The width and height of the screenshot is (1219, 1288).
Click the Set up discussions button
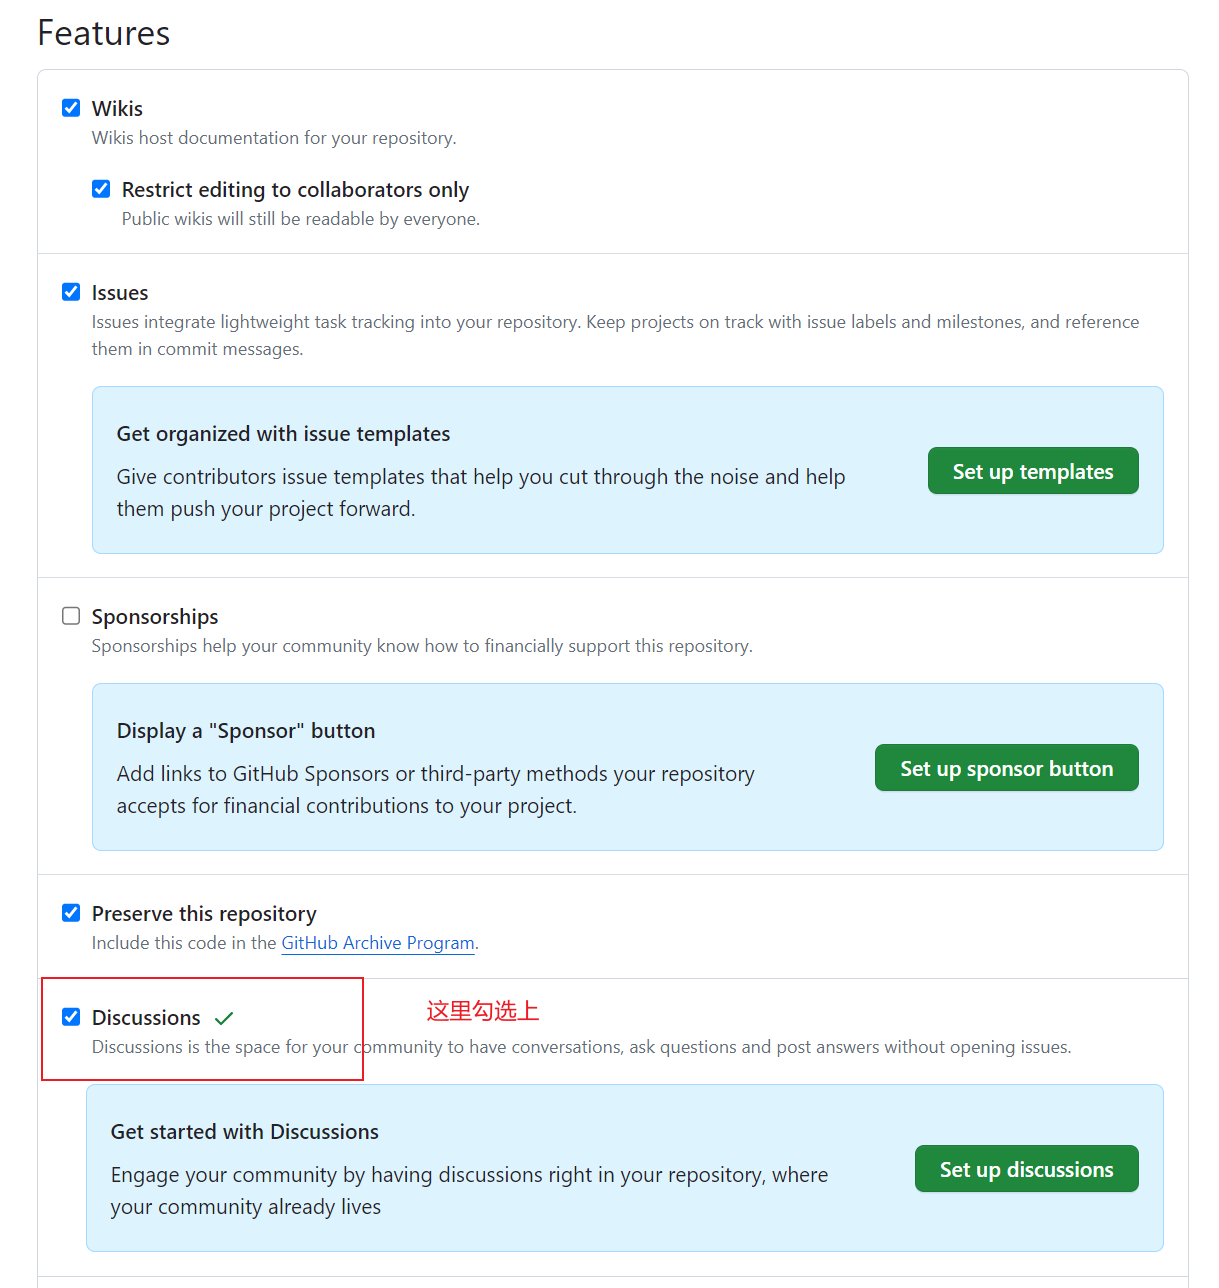click(1027, 1169)
